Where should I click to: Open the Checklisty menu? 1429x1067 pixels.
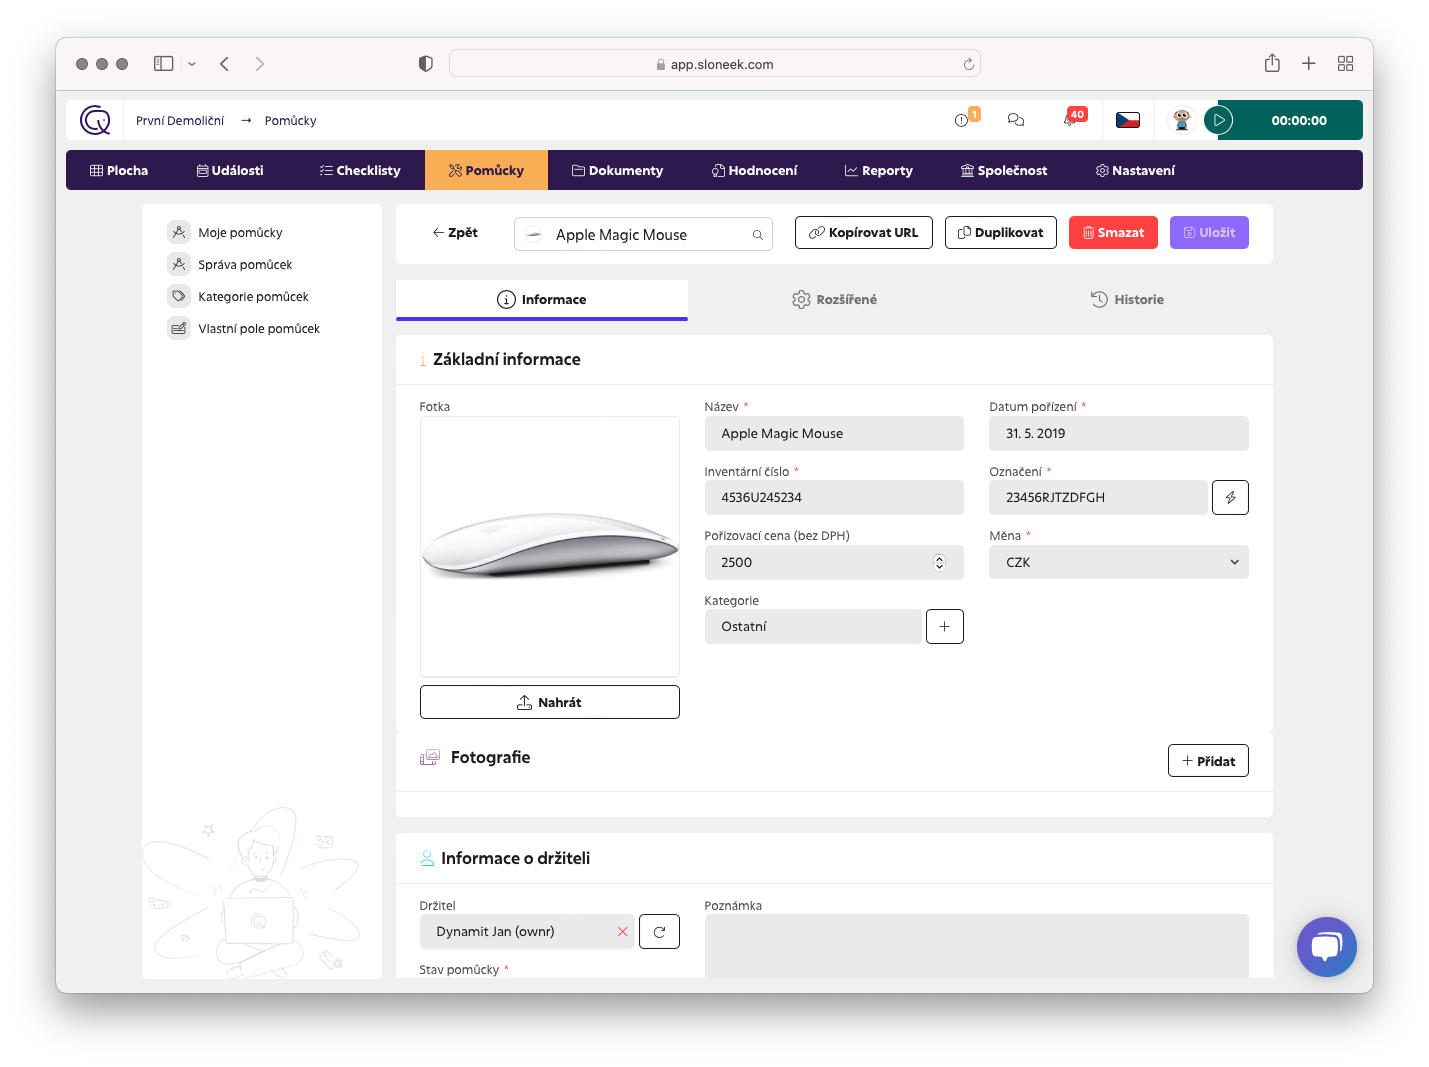360,170
